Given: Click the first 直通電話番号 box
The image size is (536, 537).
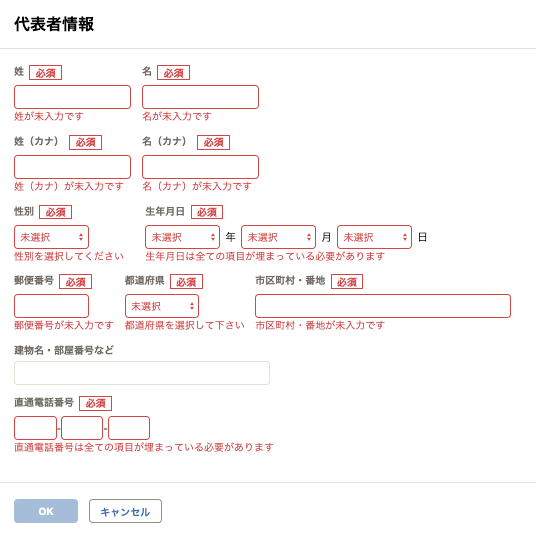Looking at the screenshot, I should tap(35, 428).
